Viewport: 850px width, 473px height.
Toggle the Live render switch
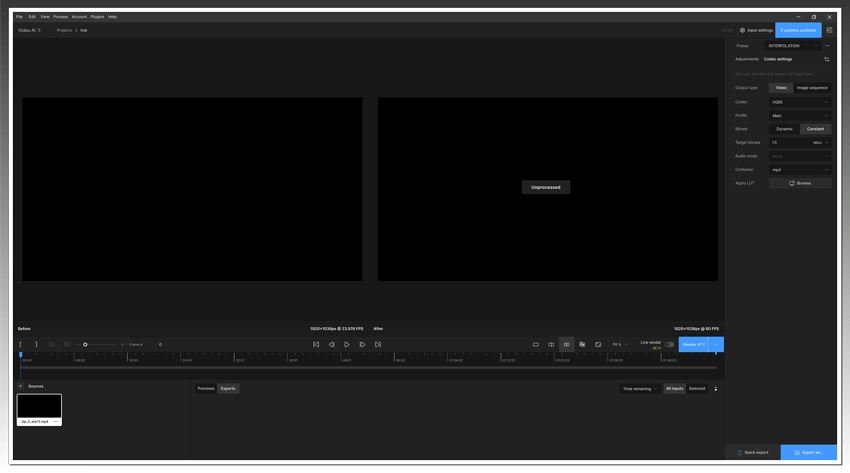[x=669, y=345]
